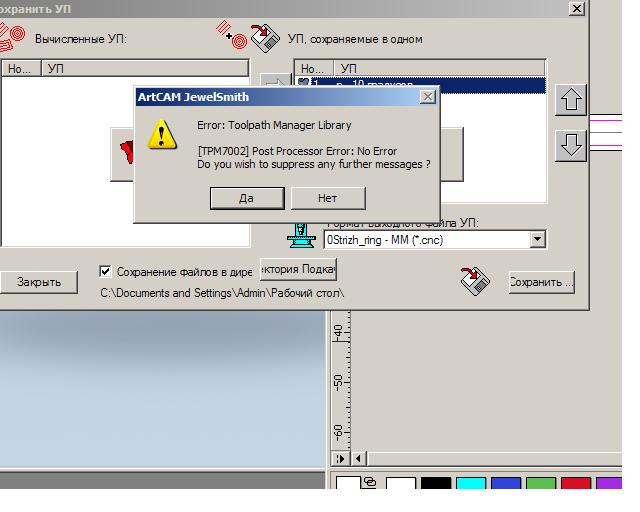Click the Сохранить ... button
This screenshot has height=512, width=640.
[x=542, y=282]
